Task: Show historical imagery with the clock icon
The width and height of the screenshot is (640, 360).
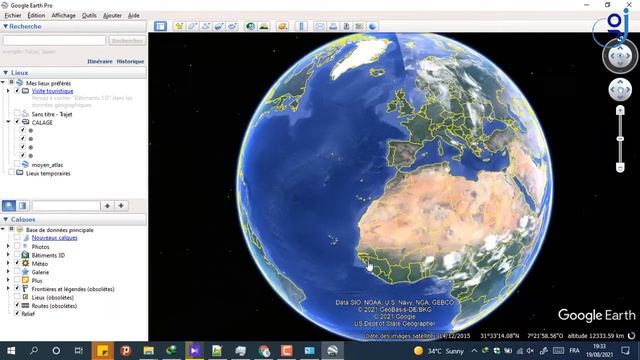Action: point(250,26)
